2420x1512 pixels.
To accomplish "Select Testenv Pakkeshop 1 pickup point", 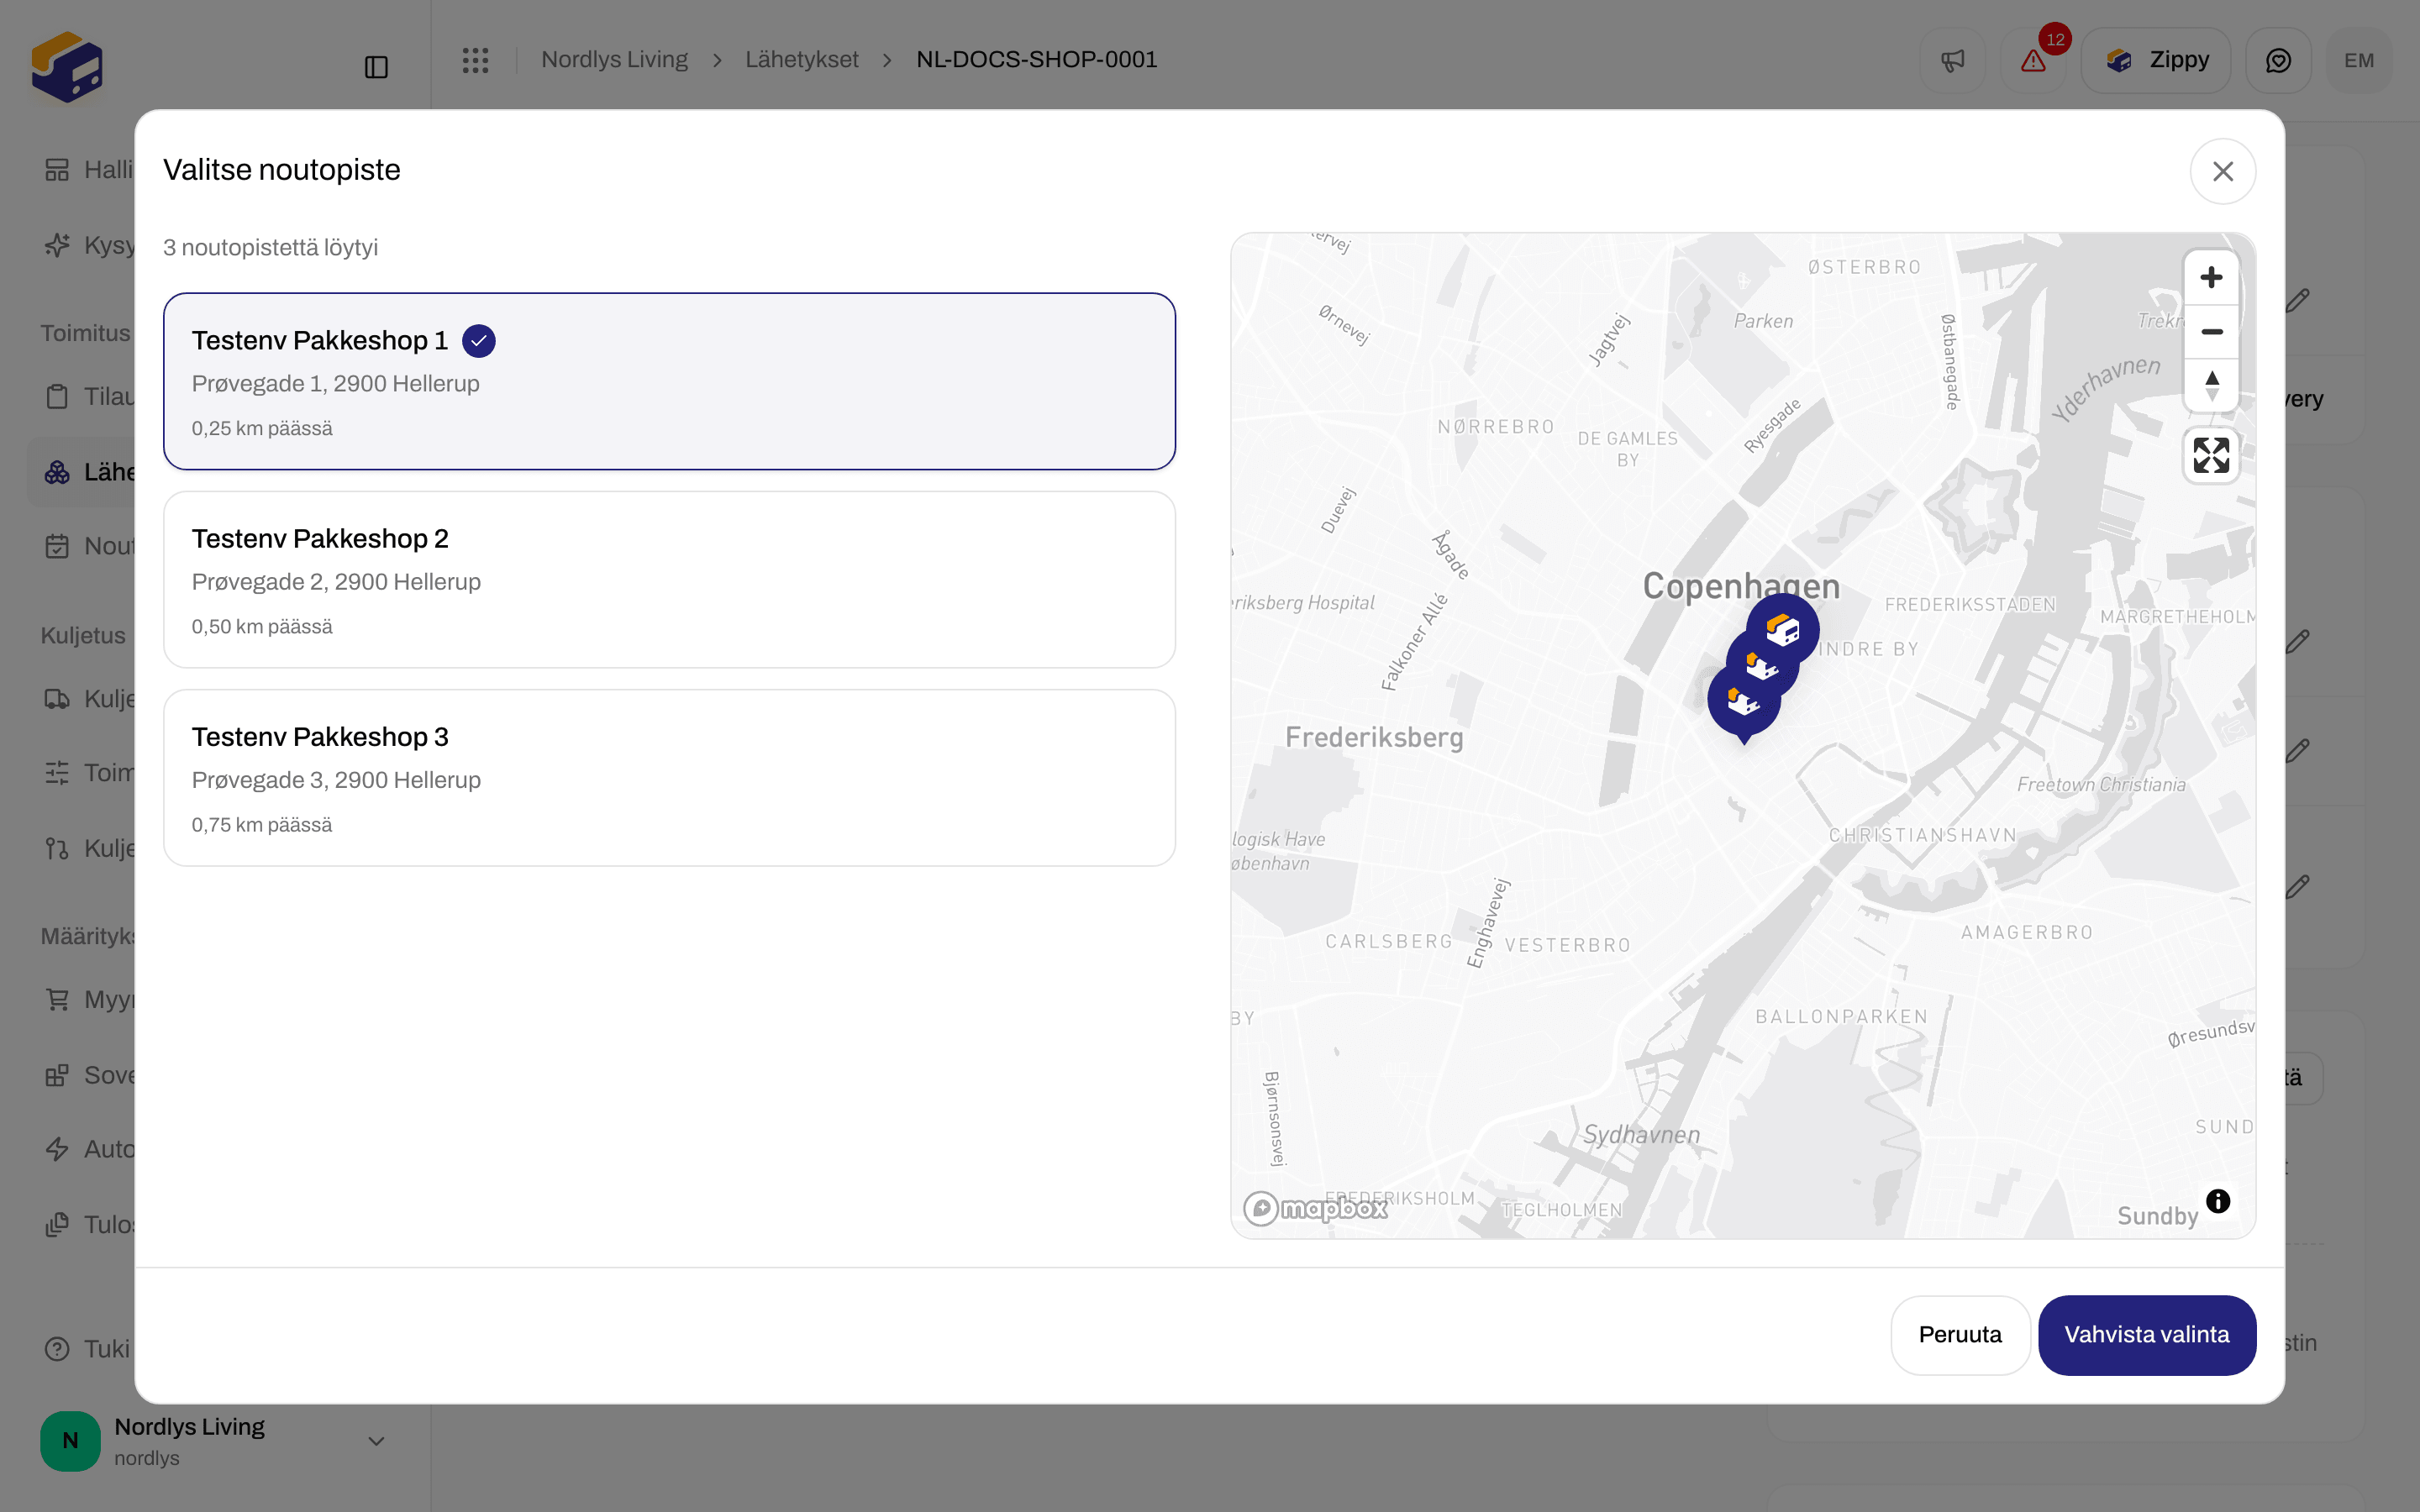I will pyautogui.click(x=669, y=381).
